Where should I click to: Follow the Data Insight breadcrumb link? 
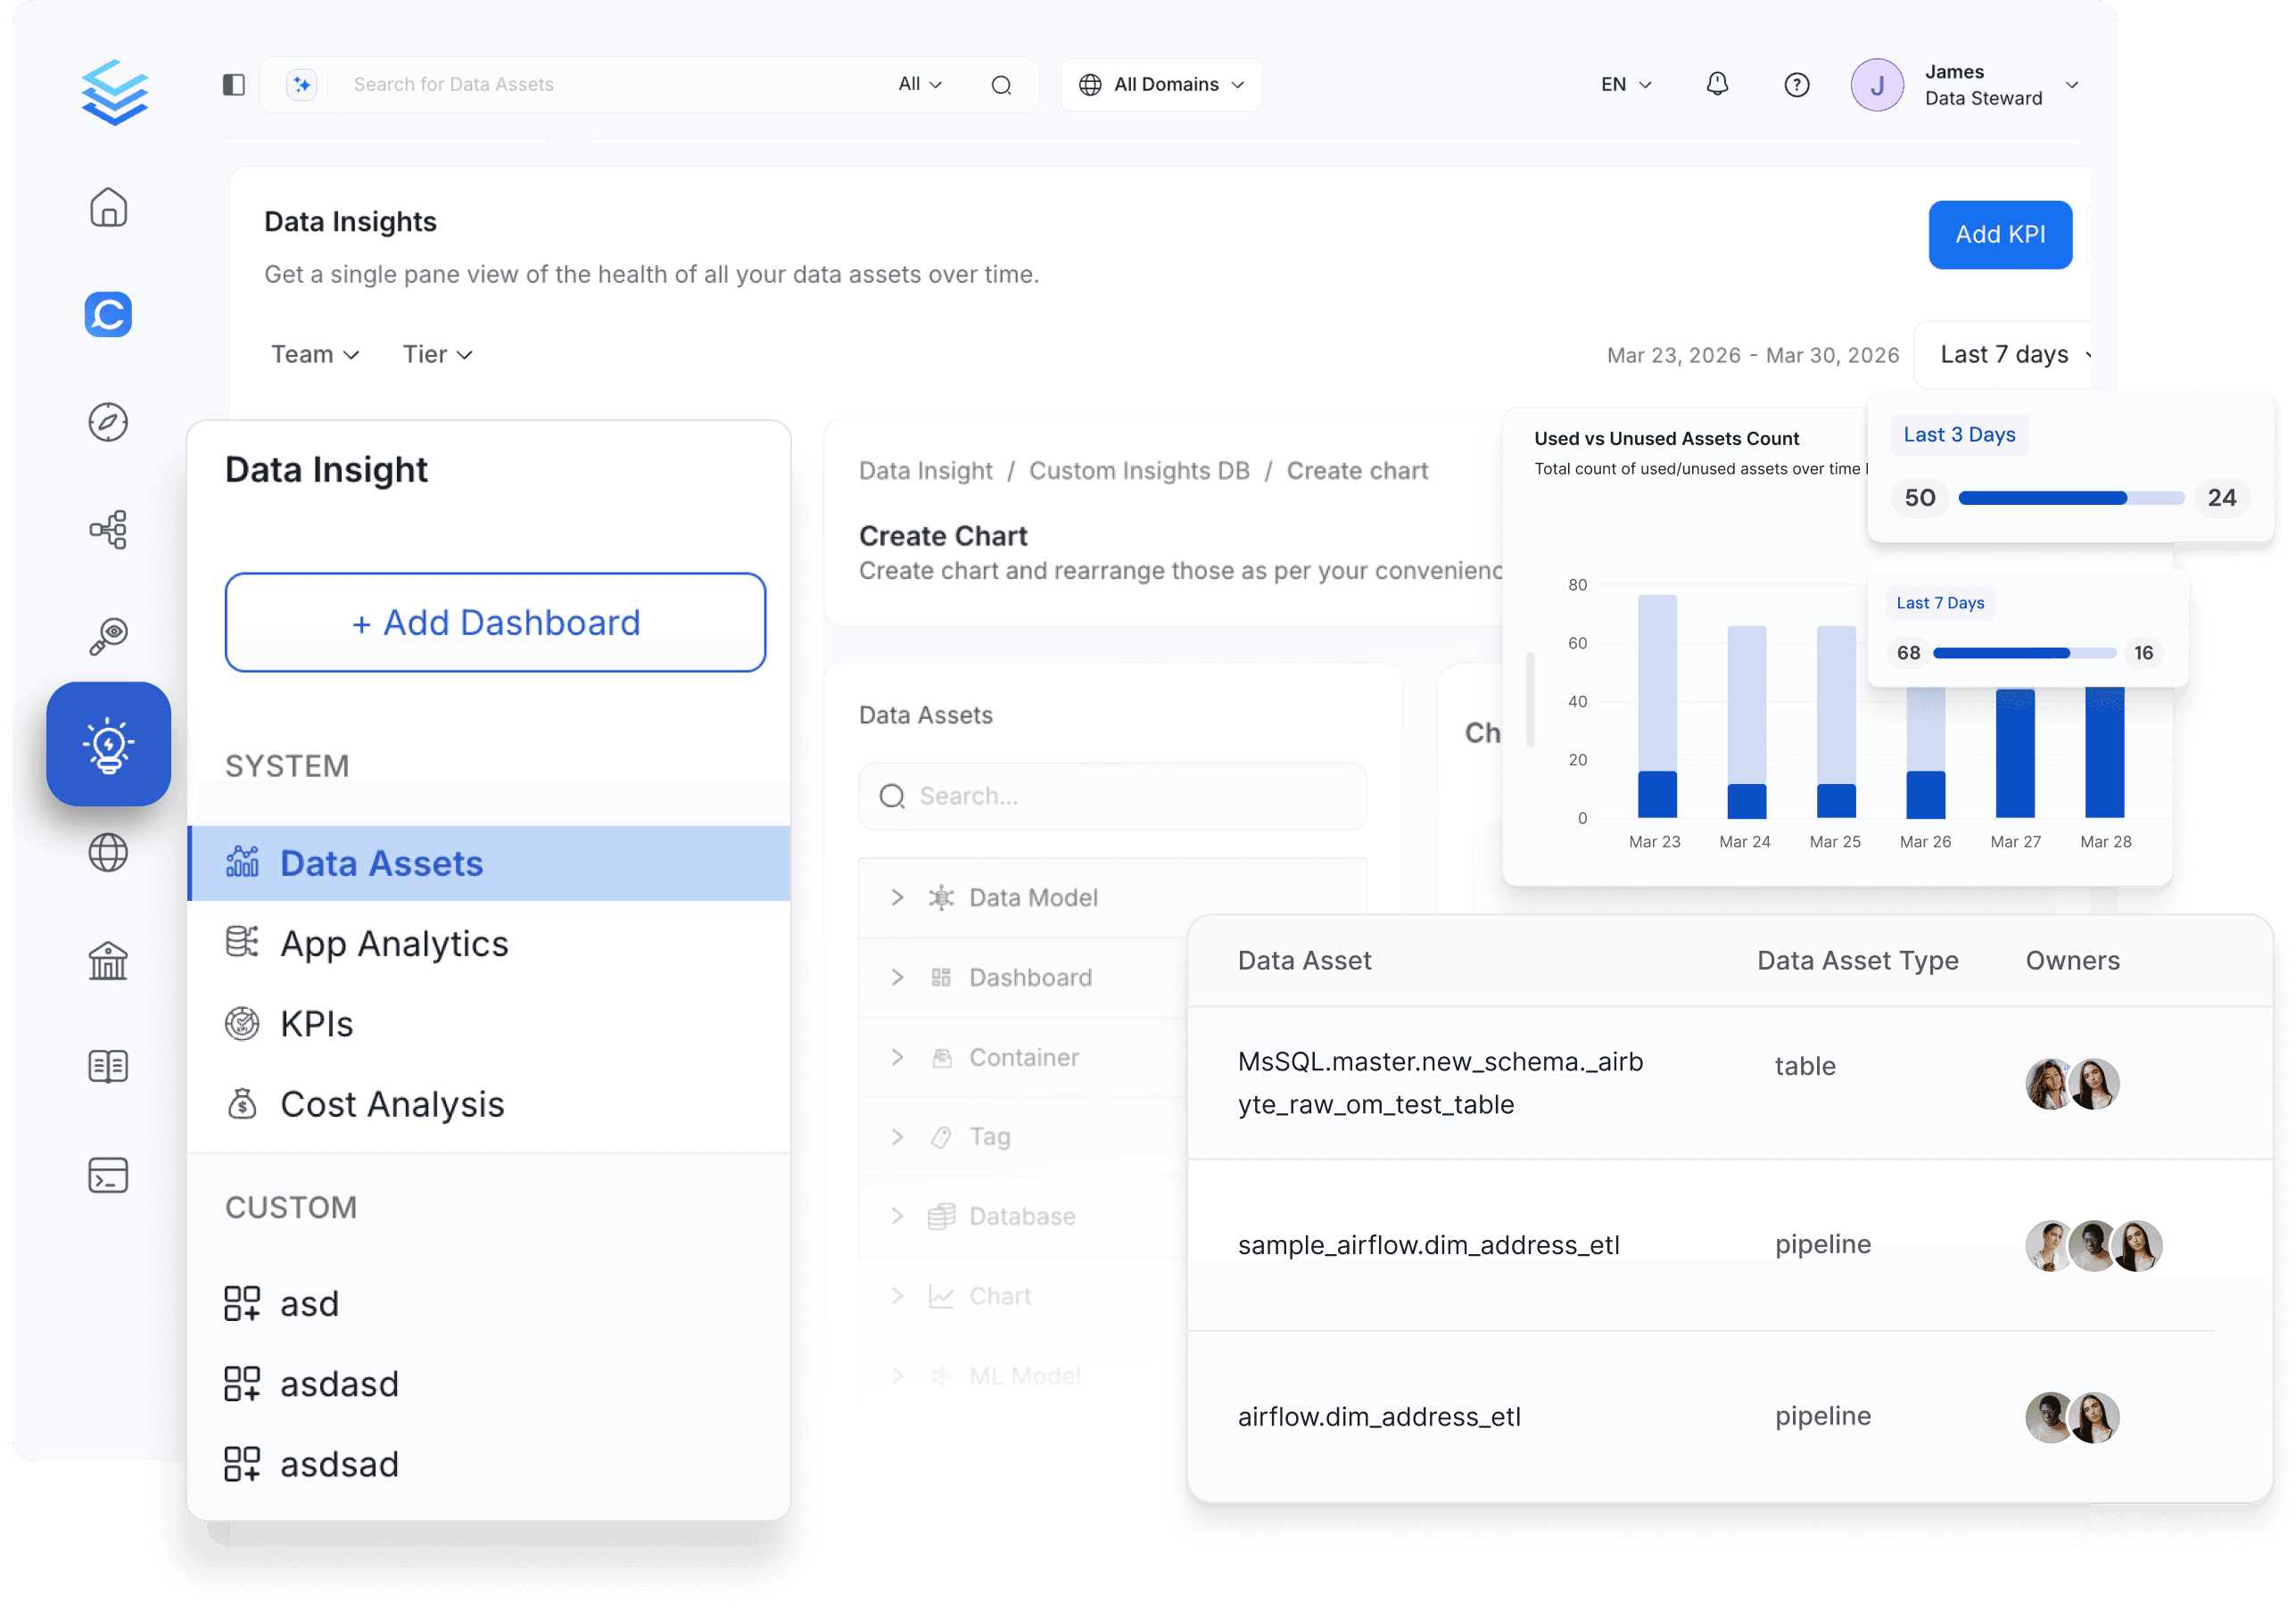click(926, 471)
